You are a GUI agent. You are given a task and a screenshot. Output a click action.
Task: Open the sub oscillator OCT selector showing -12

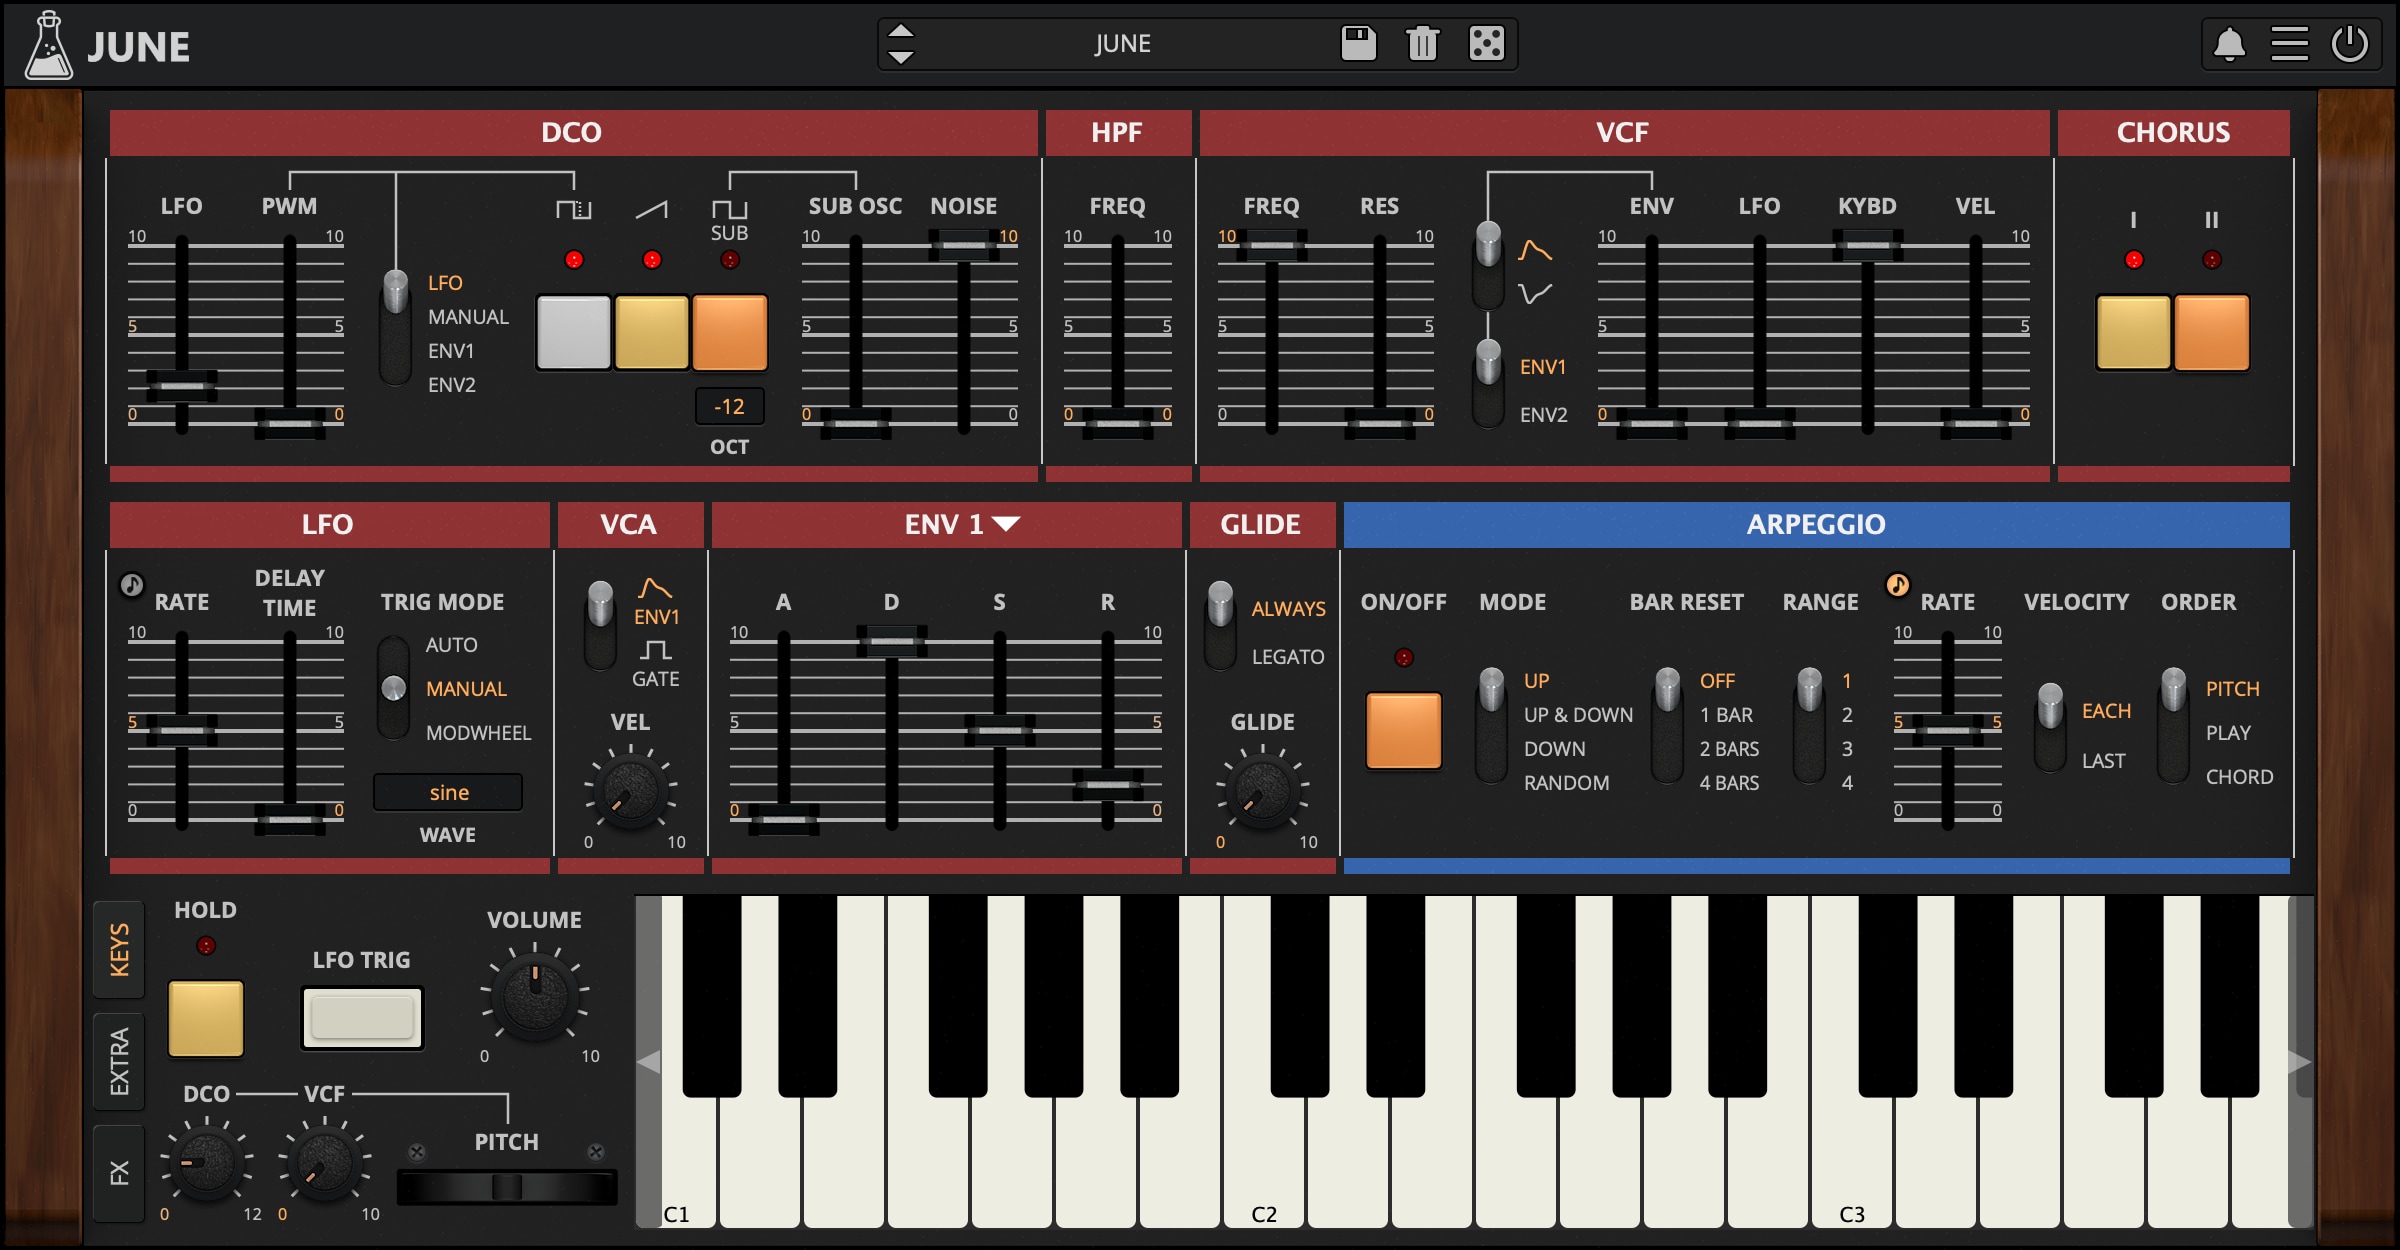coord(729,406)
